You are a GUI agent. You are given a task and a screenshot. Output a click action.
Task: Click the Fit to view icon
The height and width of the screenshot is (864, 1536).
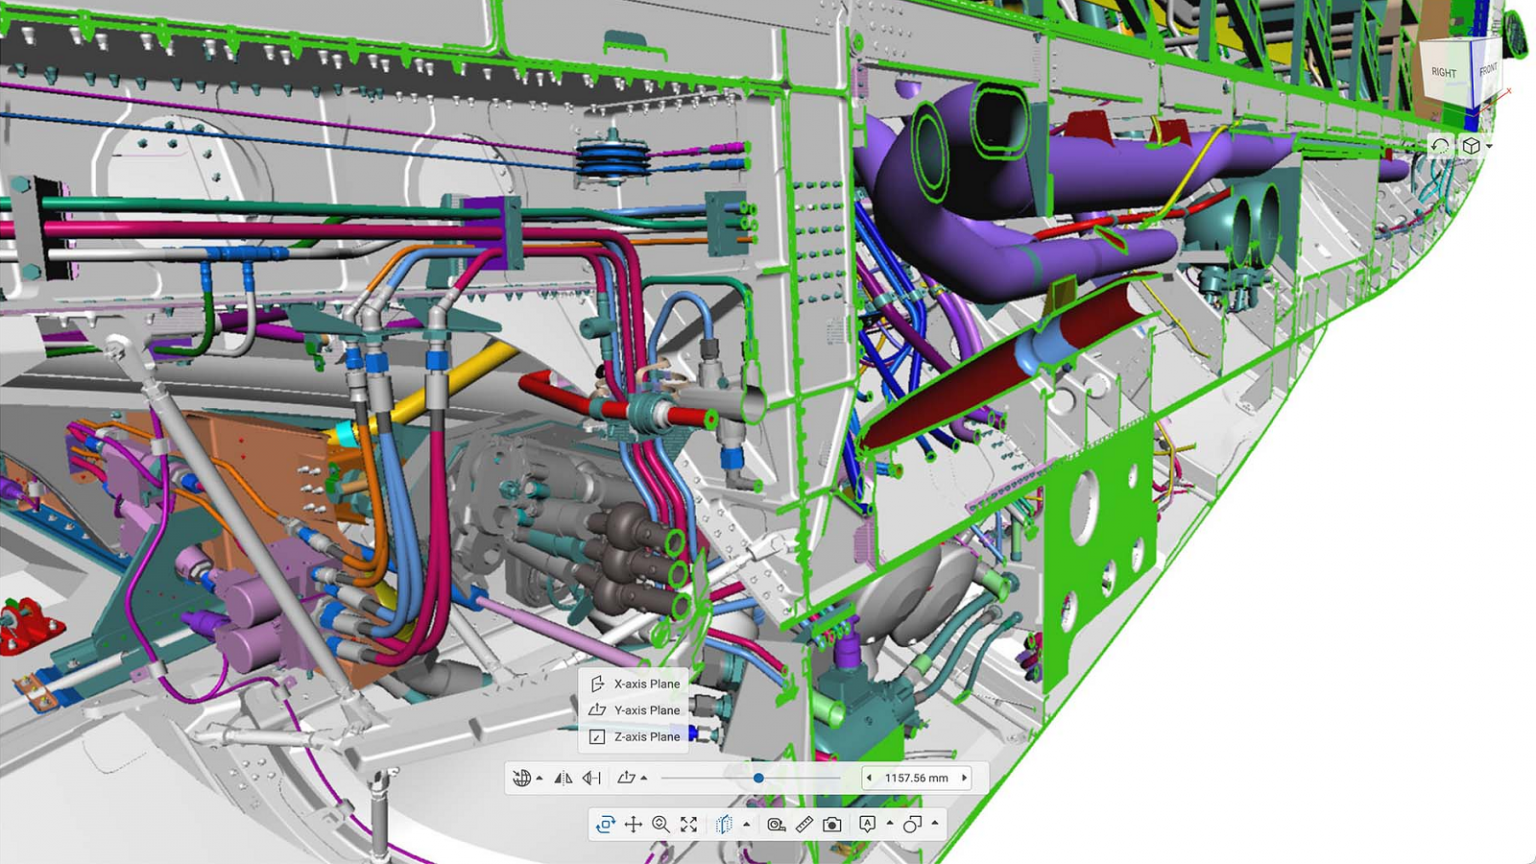688,824
